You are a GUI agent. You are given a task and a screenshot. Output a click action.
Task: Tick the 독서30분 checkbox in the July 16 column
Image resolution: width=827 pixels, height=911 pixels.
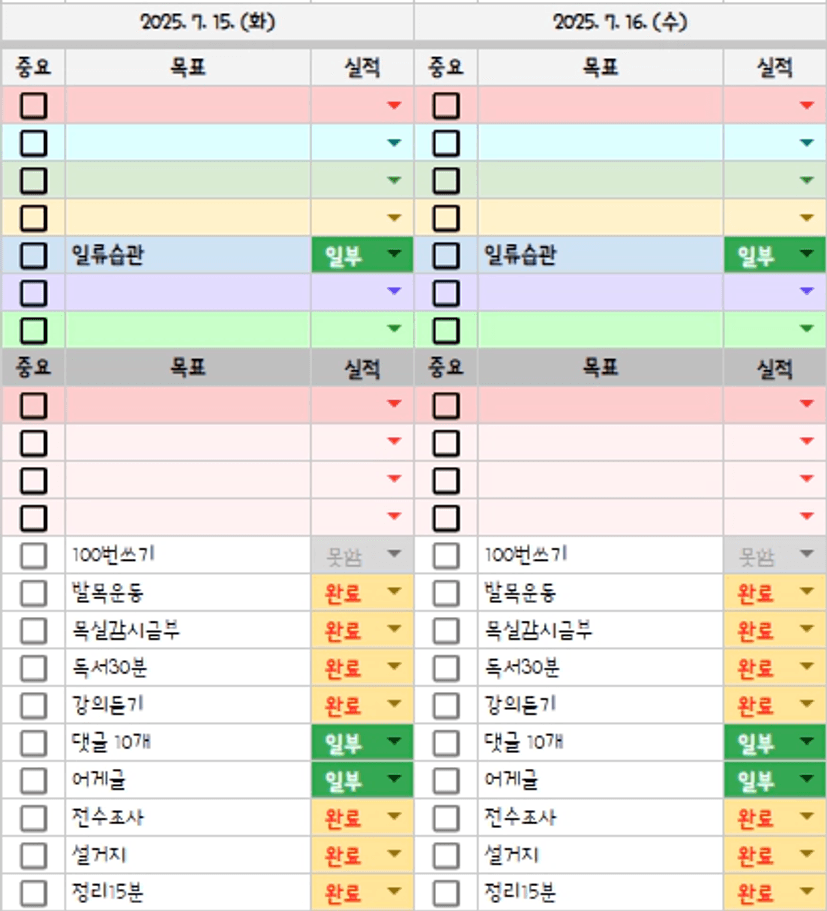446,668
